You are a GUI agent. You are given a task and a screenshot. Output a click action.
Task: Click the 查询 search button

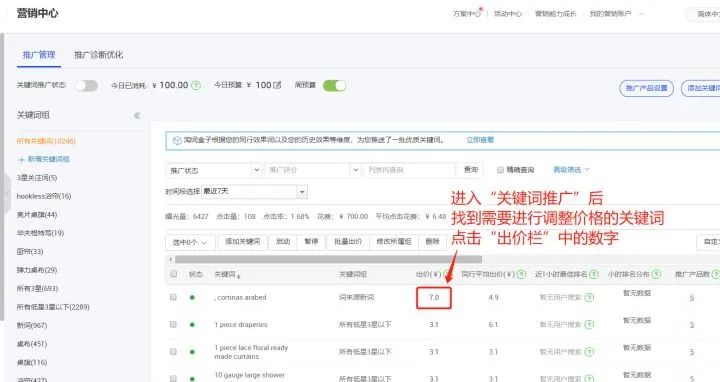[471, 170]
